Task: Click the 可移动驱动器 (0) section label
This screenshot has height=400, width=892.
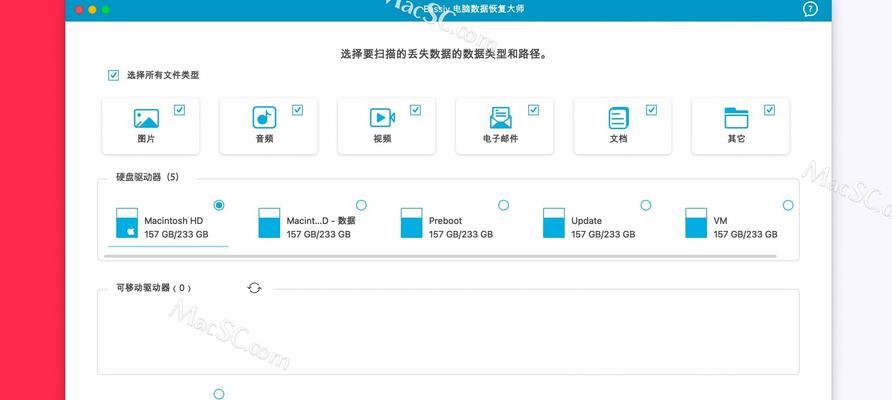Action: click(153, 288)
